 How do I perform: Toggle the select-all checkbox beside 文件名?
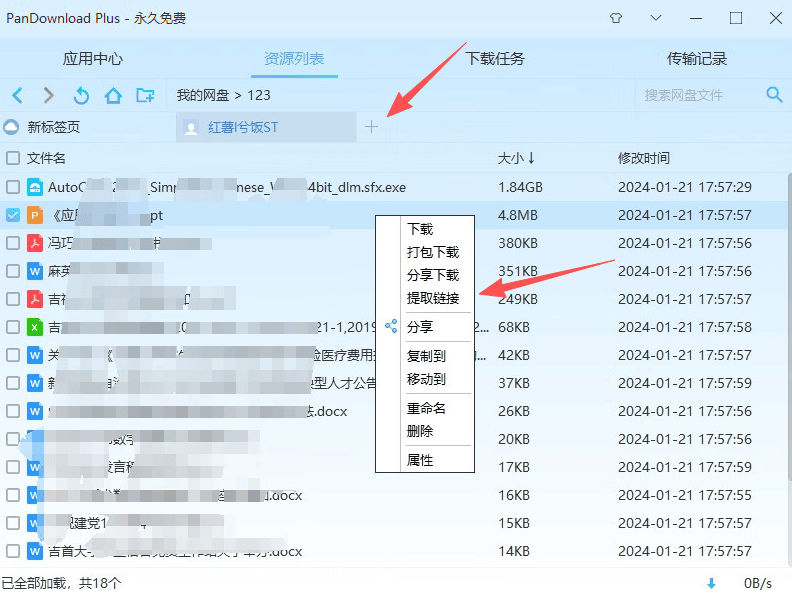[x=13, y=158]
